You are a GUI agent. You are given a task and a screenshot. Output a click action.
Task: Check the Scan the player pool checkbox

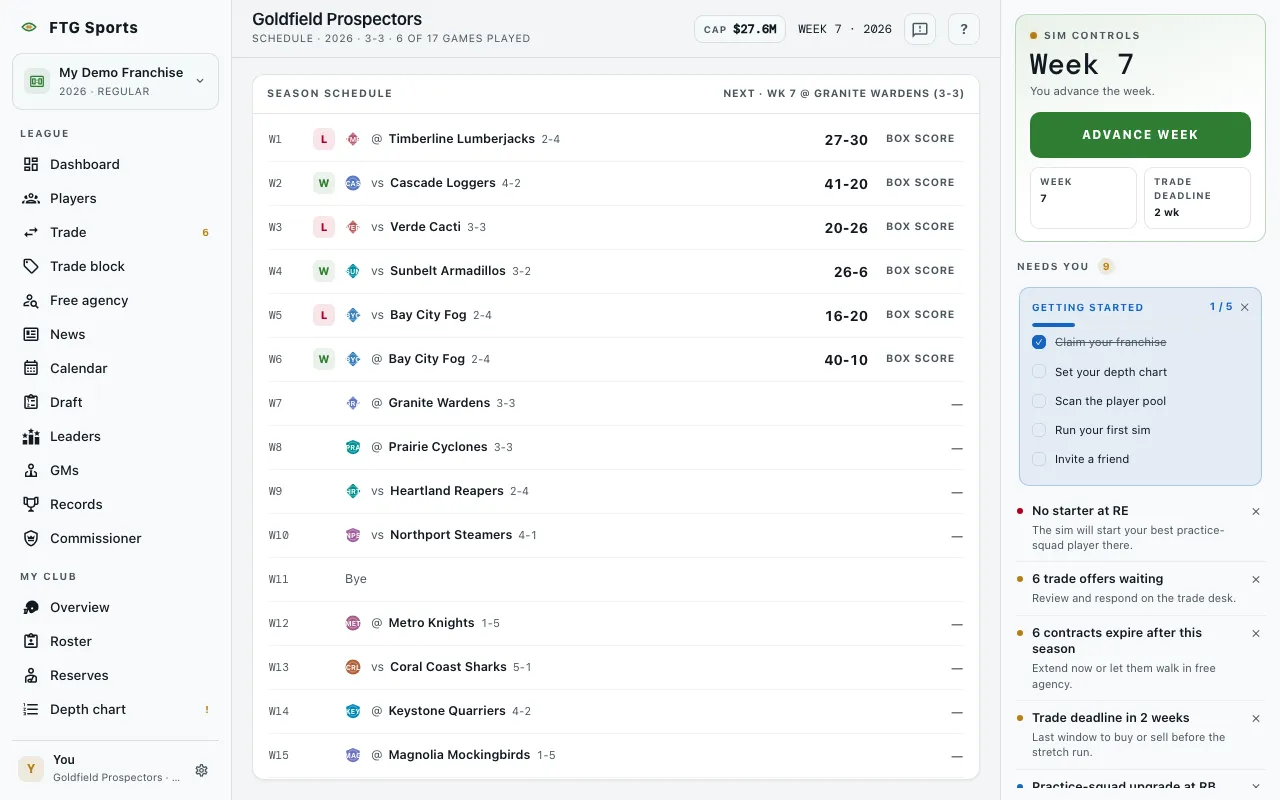click(x=1039, y=401)
